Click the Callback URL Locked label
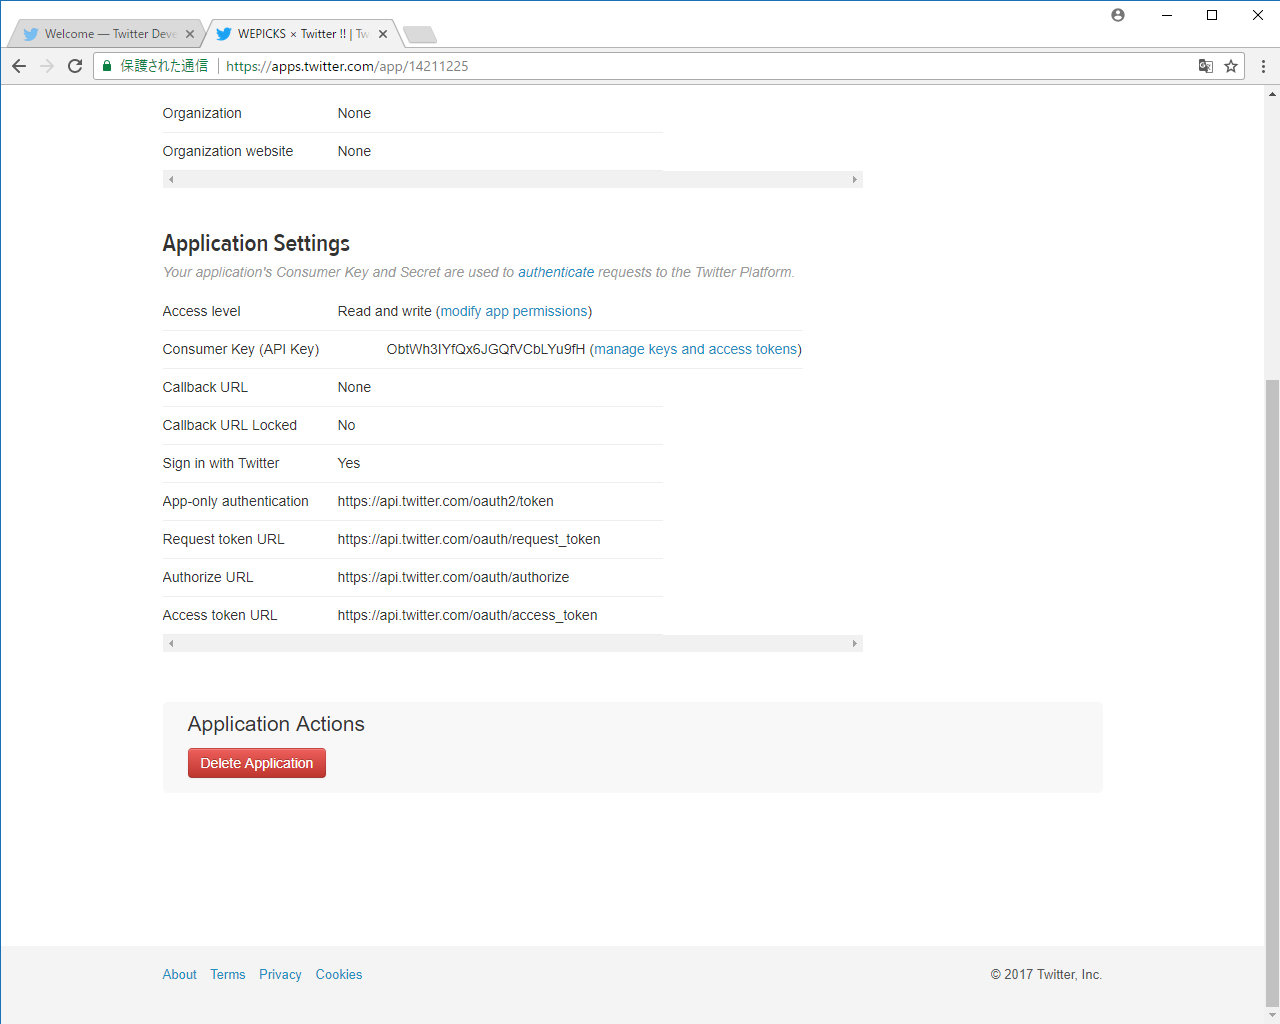1280x1024 pixels. point(230,425)
